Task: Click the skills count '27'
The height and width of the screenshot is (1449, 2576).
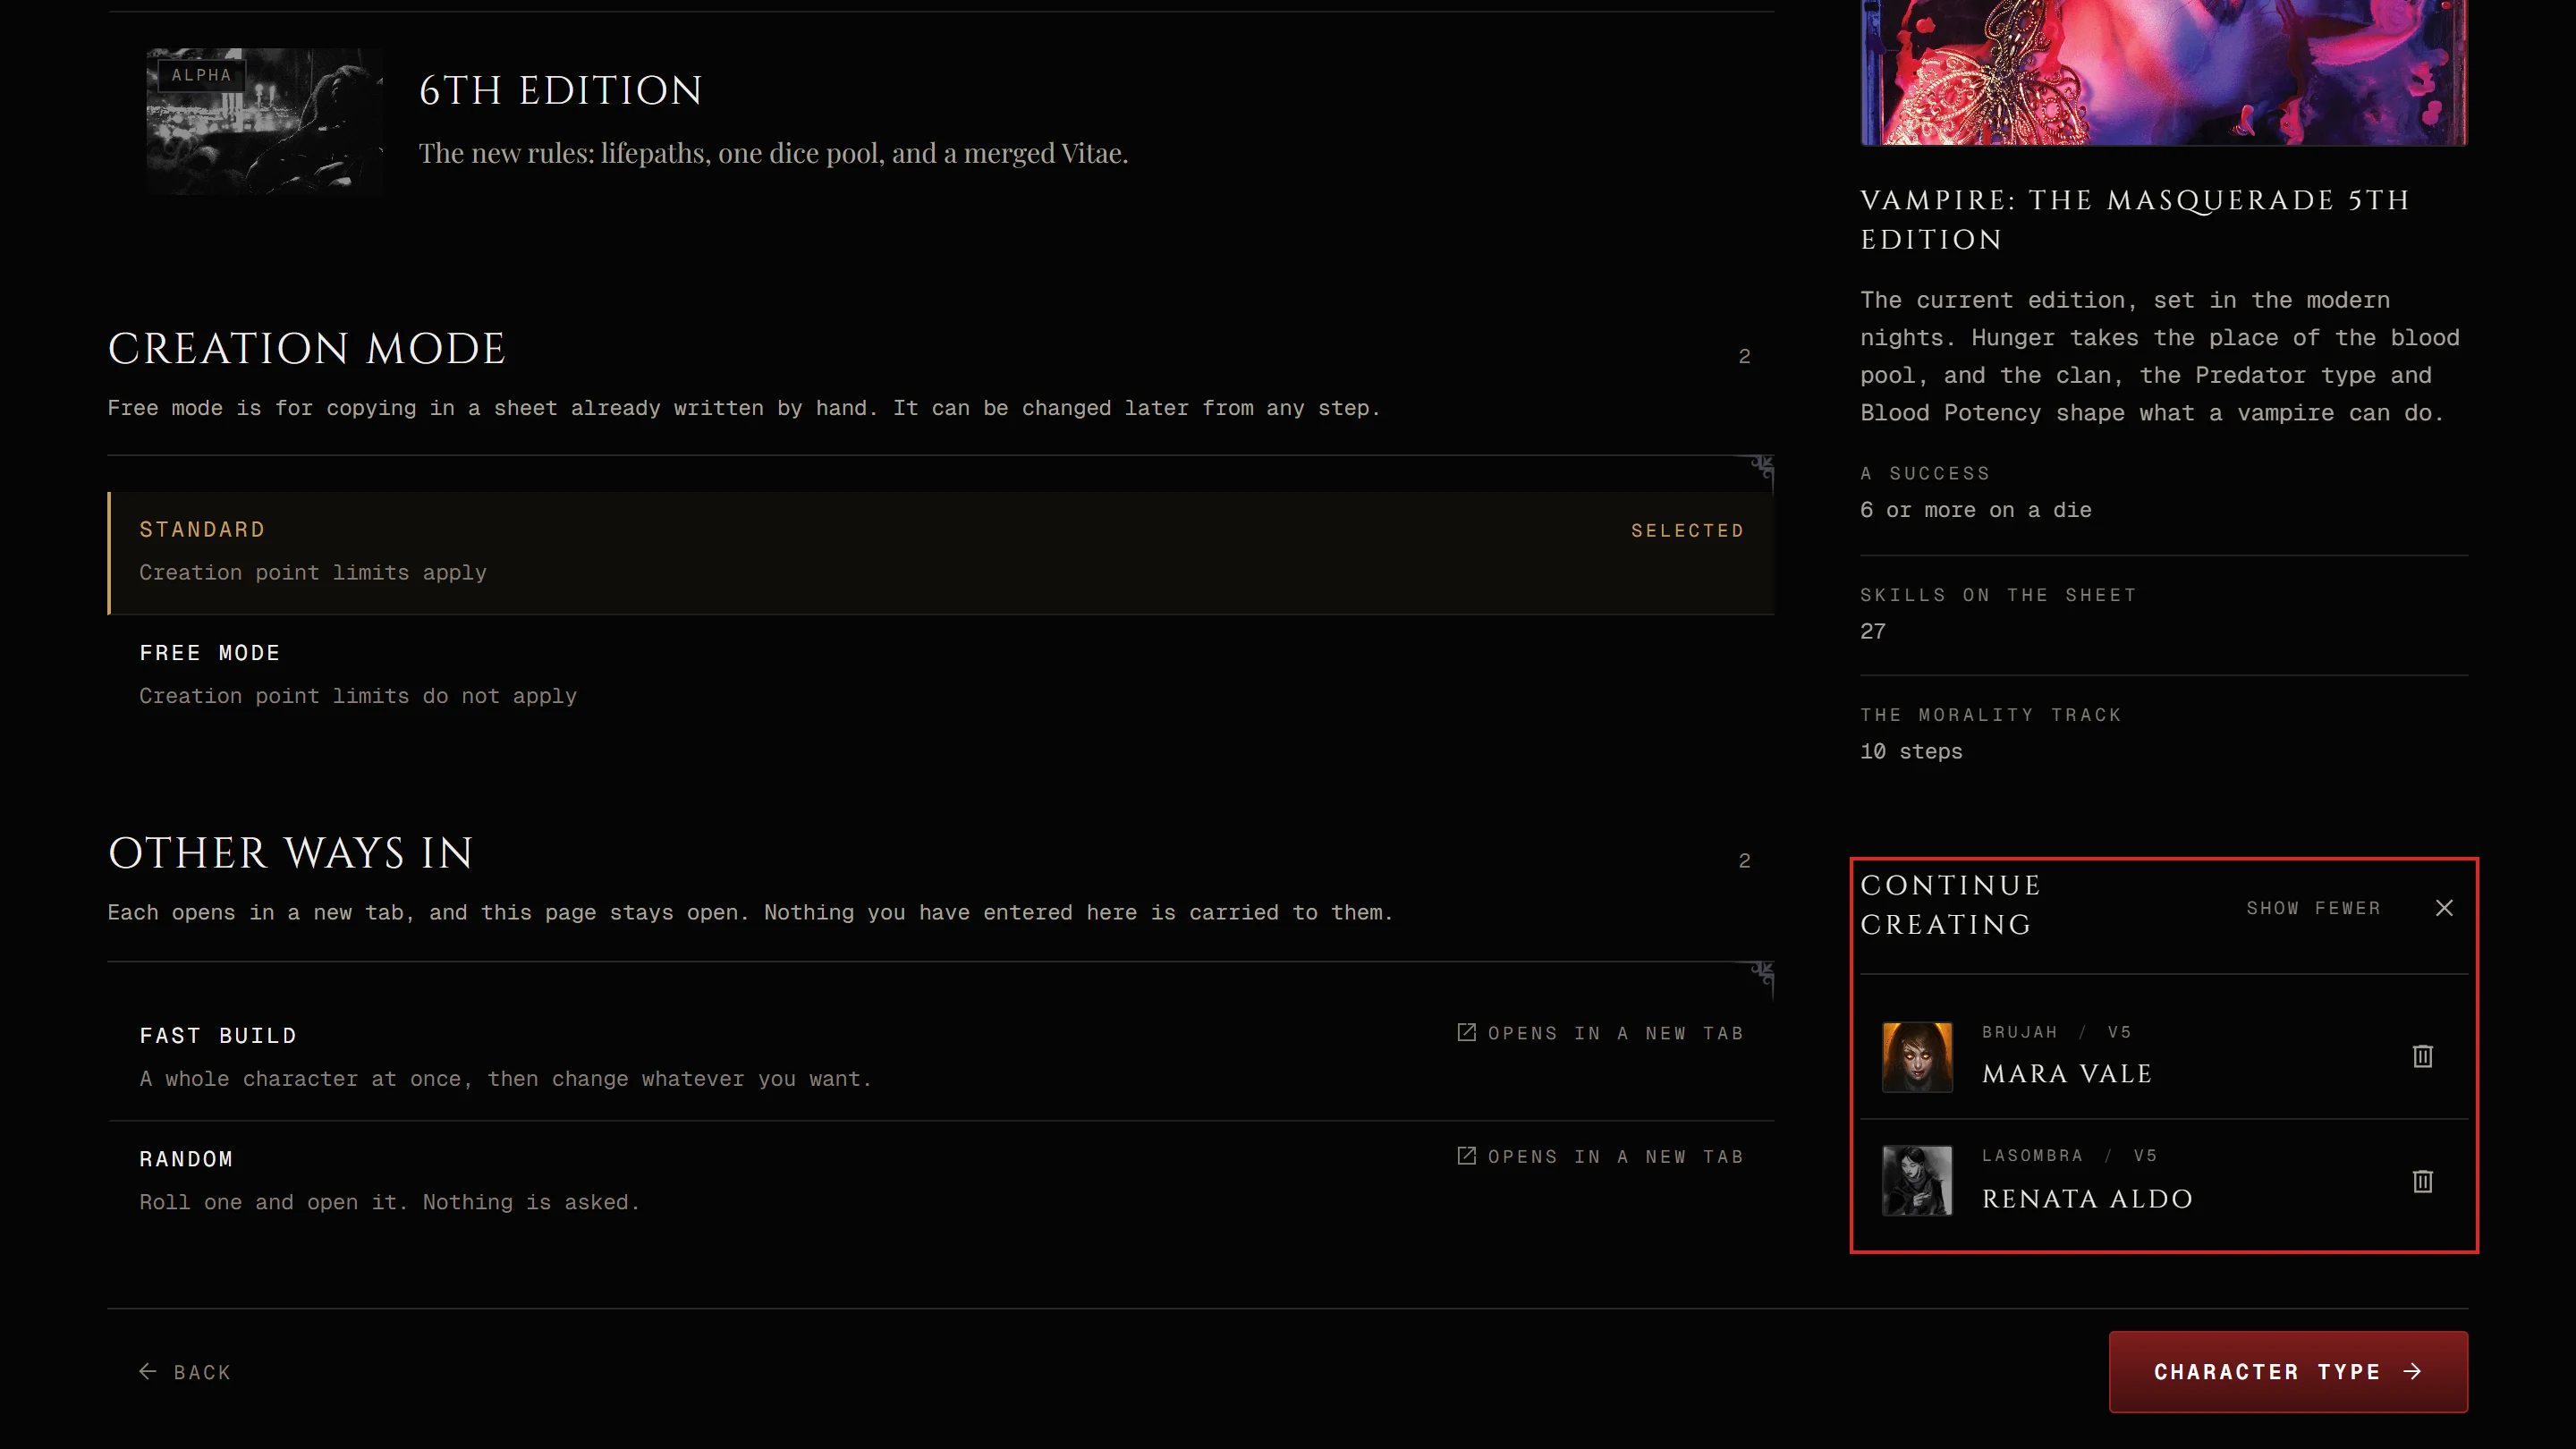Action: 1873,631
